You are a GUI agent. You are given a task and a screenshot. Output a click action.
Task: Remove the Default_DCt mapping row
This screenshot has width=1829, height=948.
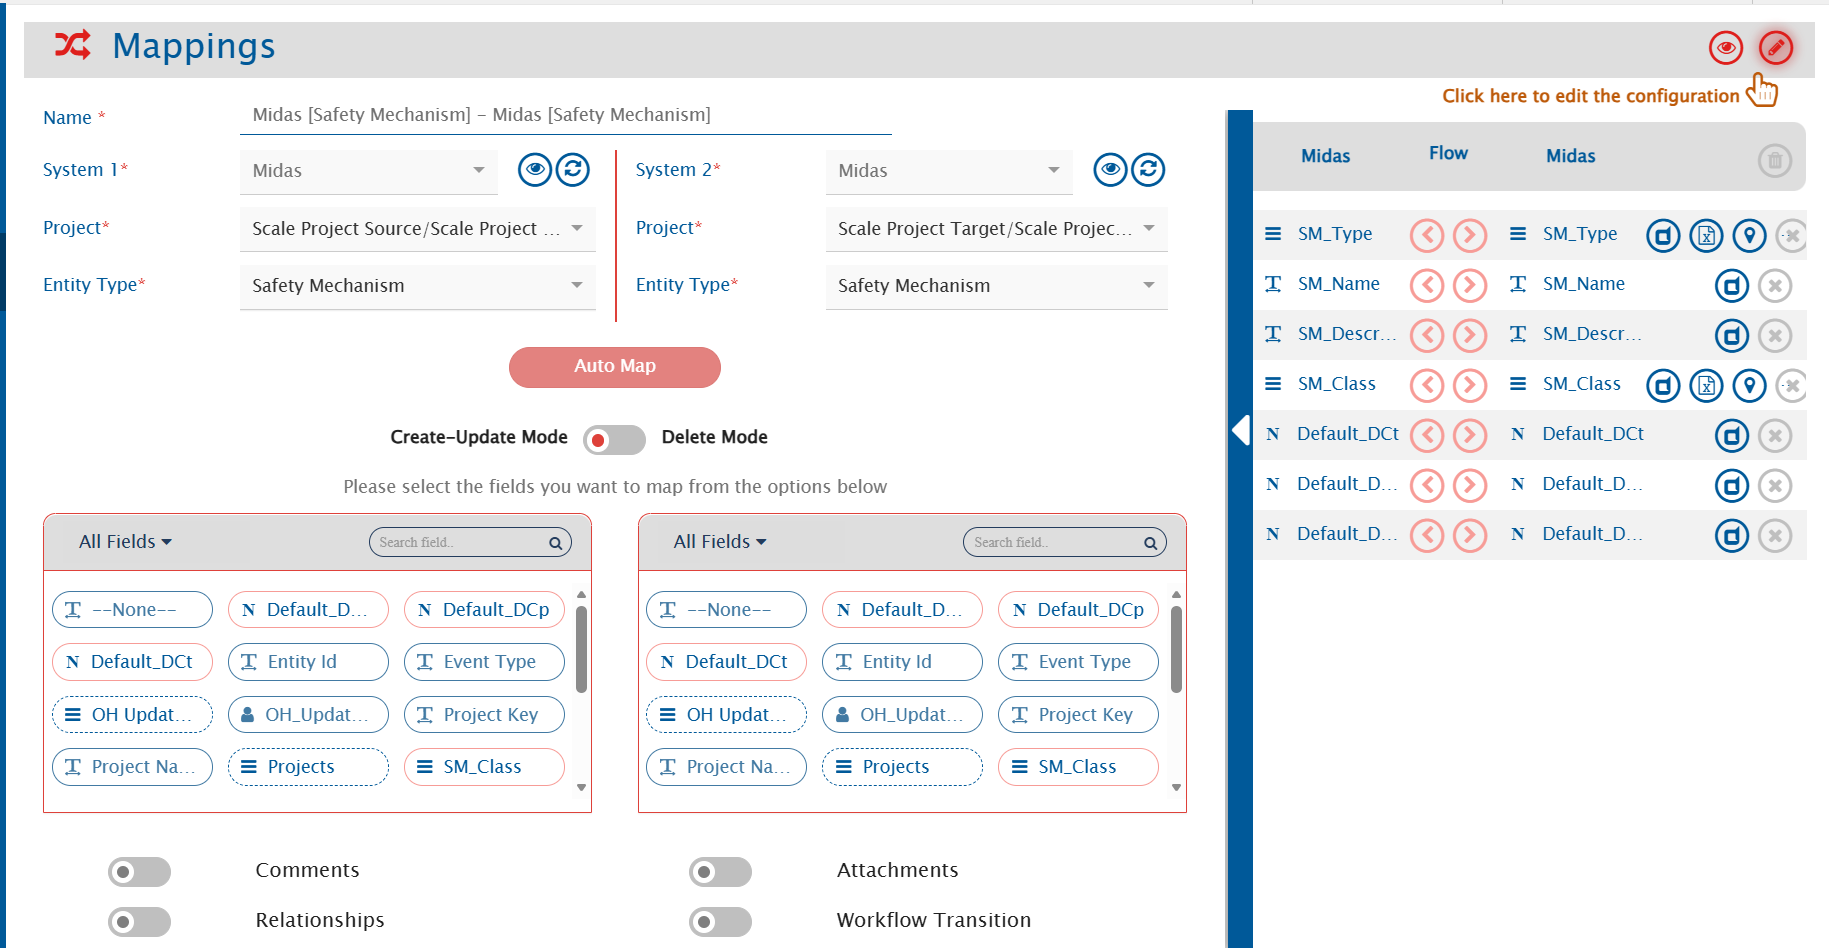[x=1774, y=436]
